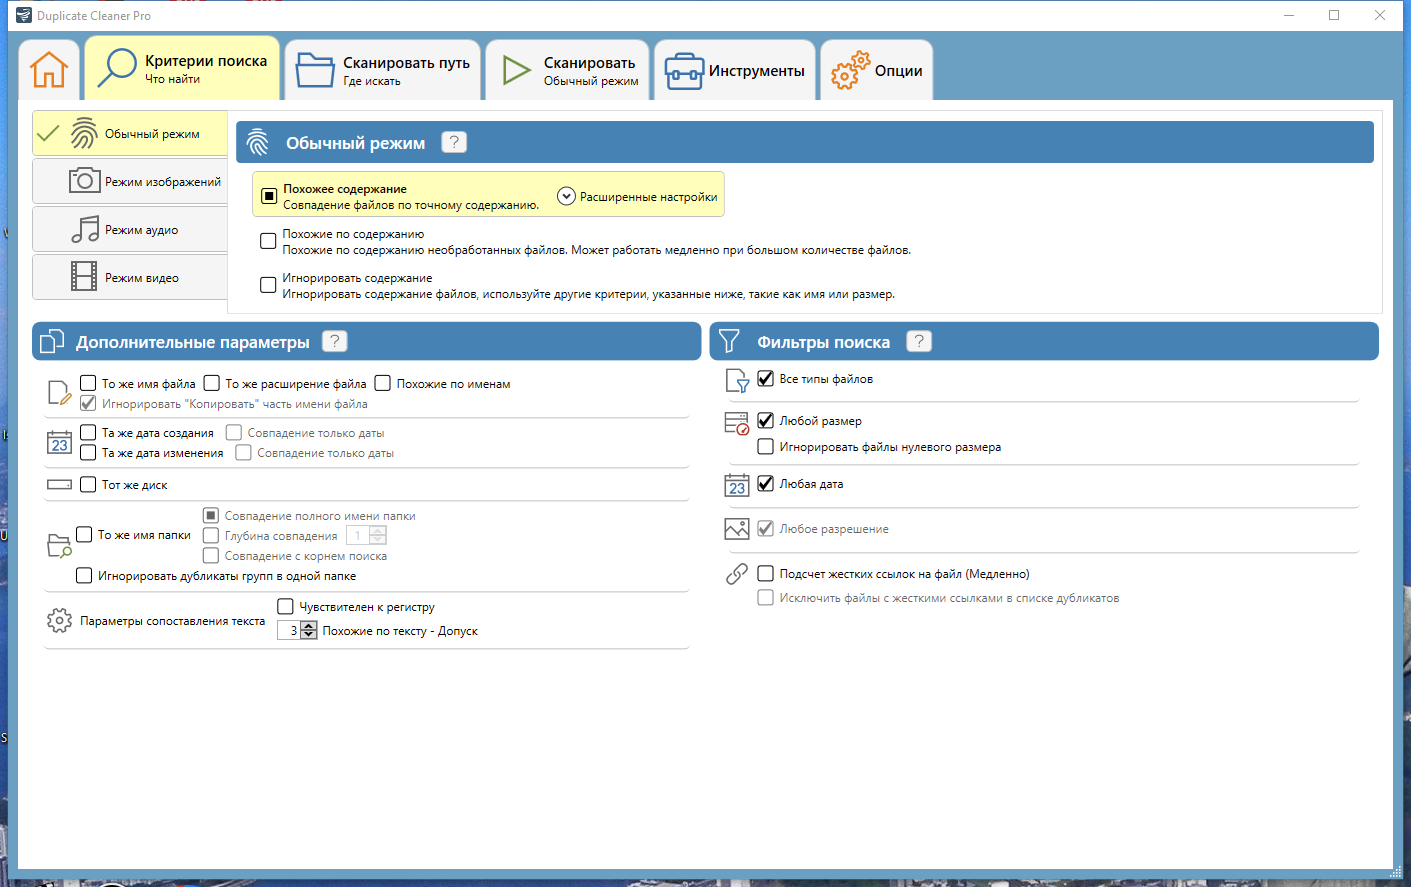Click the chain link icon by hard links option
Image resolution: width=1411 pixels, height=887 pixels.
pos(737,574)
